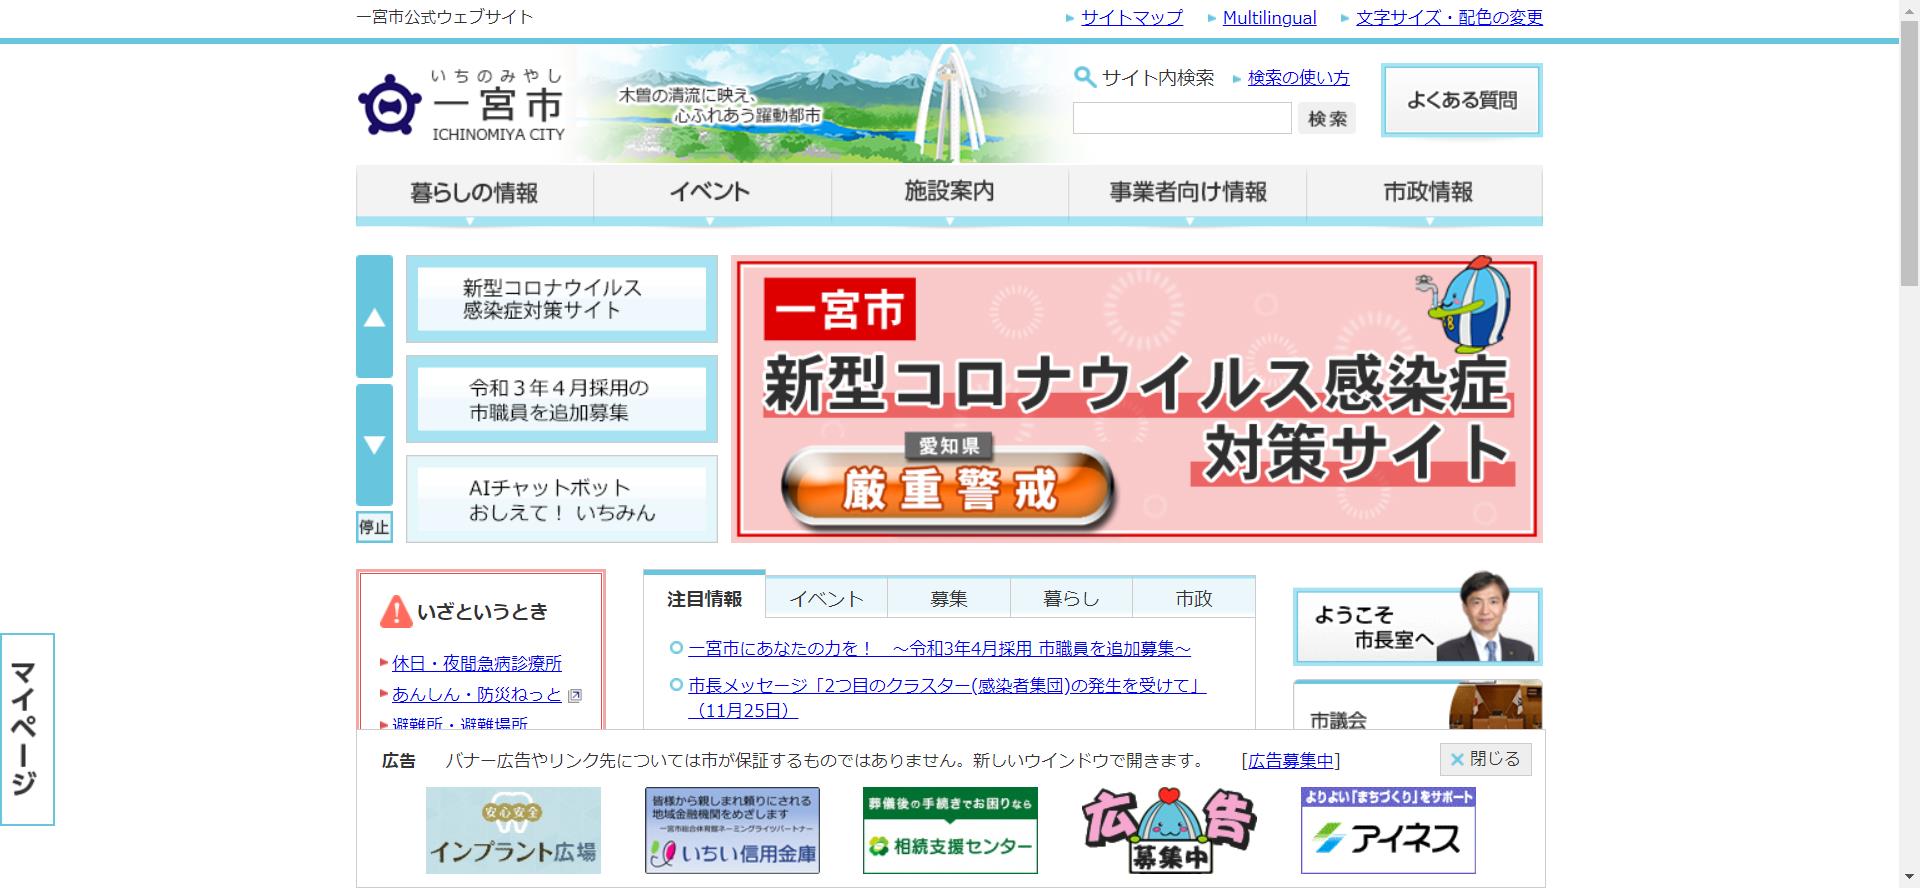1920x888 pixels.
Task: Open イベント main navigation menu
Action: 711,193
